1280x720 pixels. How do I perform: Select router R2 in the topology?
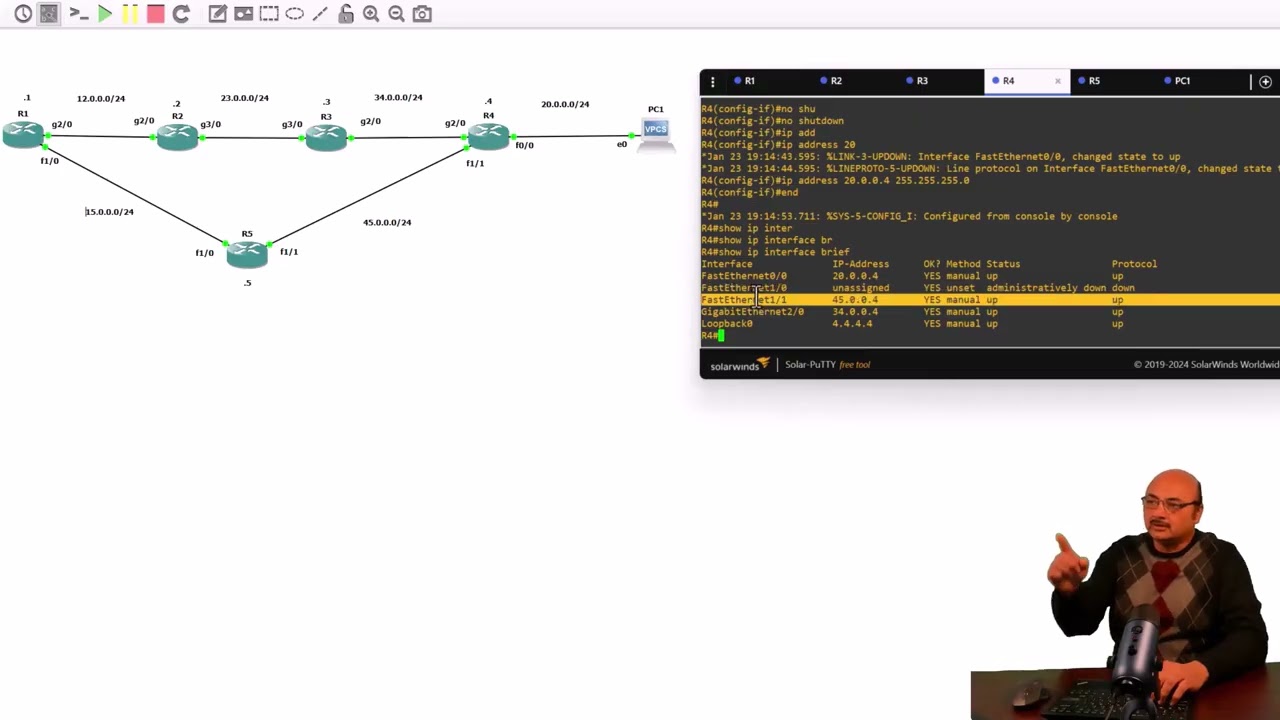177,138
